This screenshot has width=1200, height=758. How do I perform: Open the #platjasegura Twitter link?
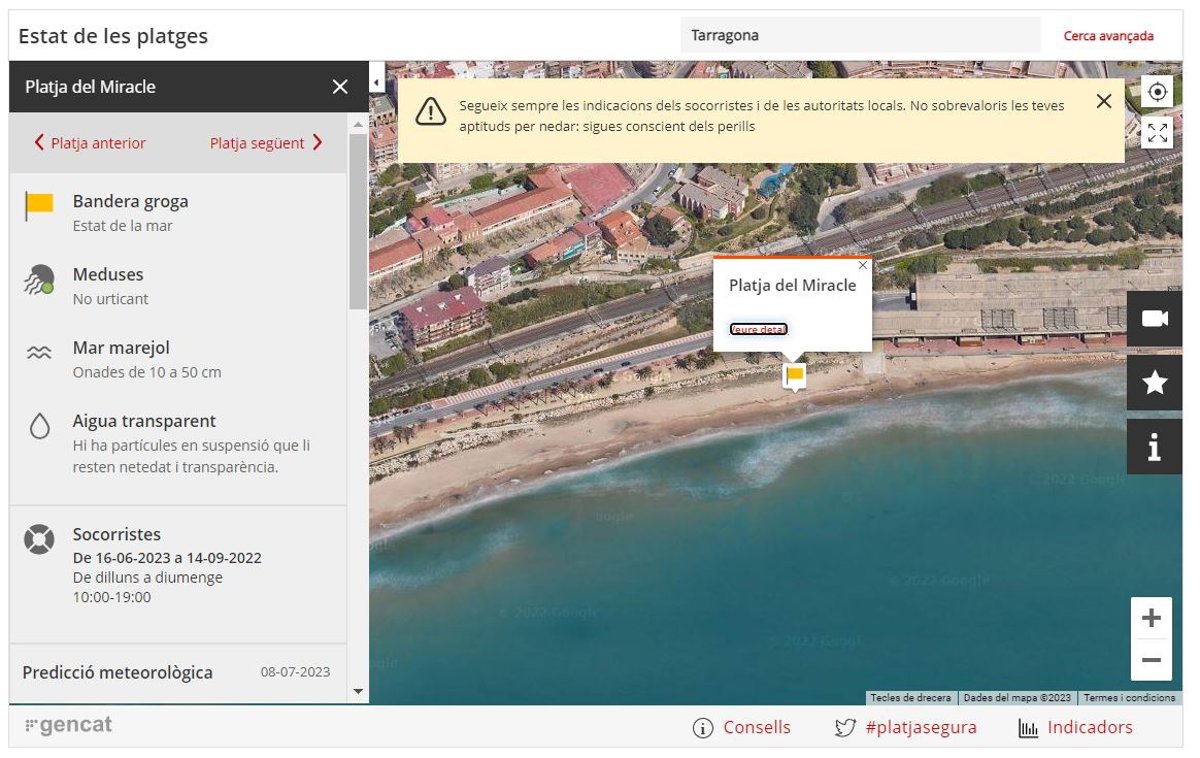click(x=906, y=728)
